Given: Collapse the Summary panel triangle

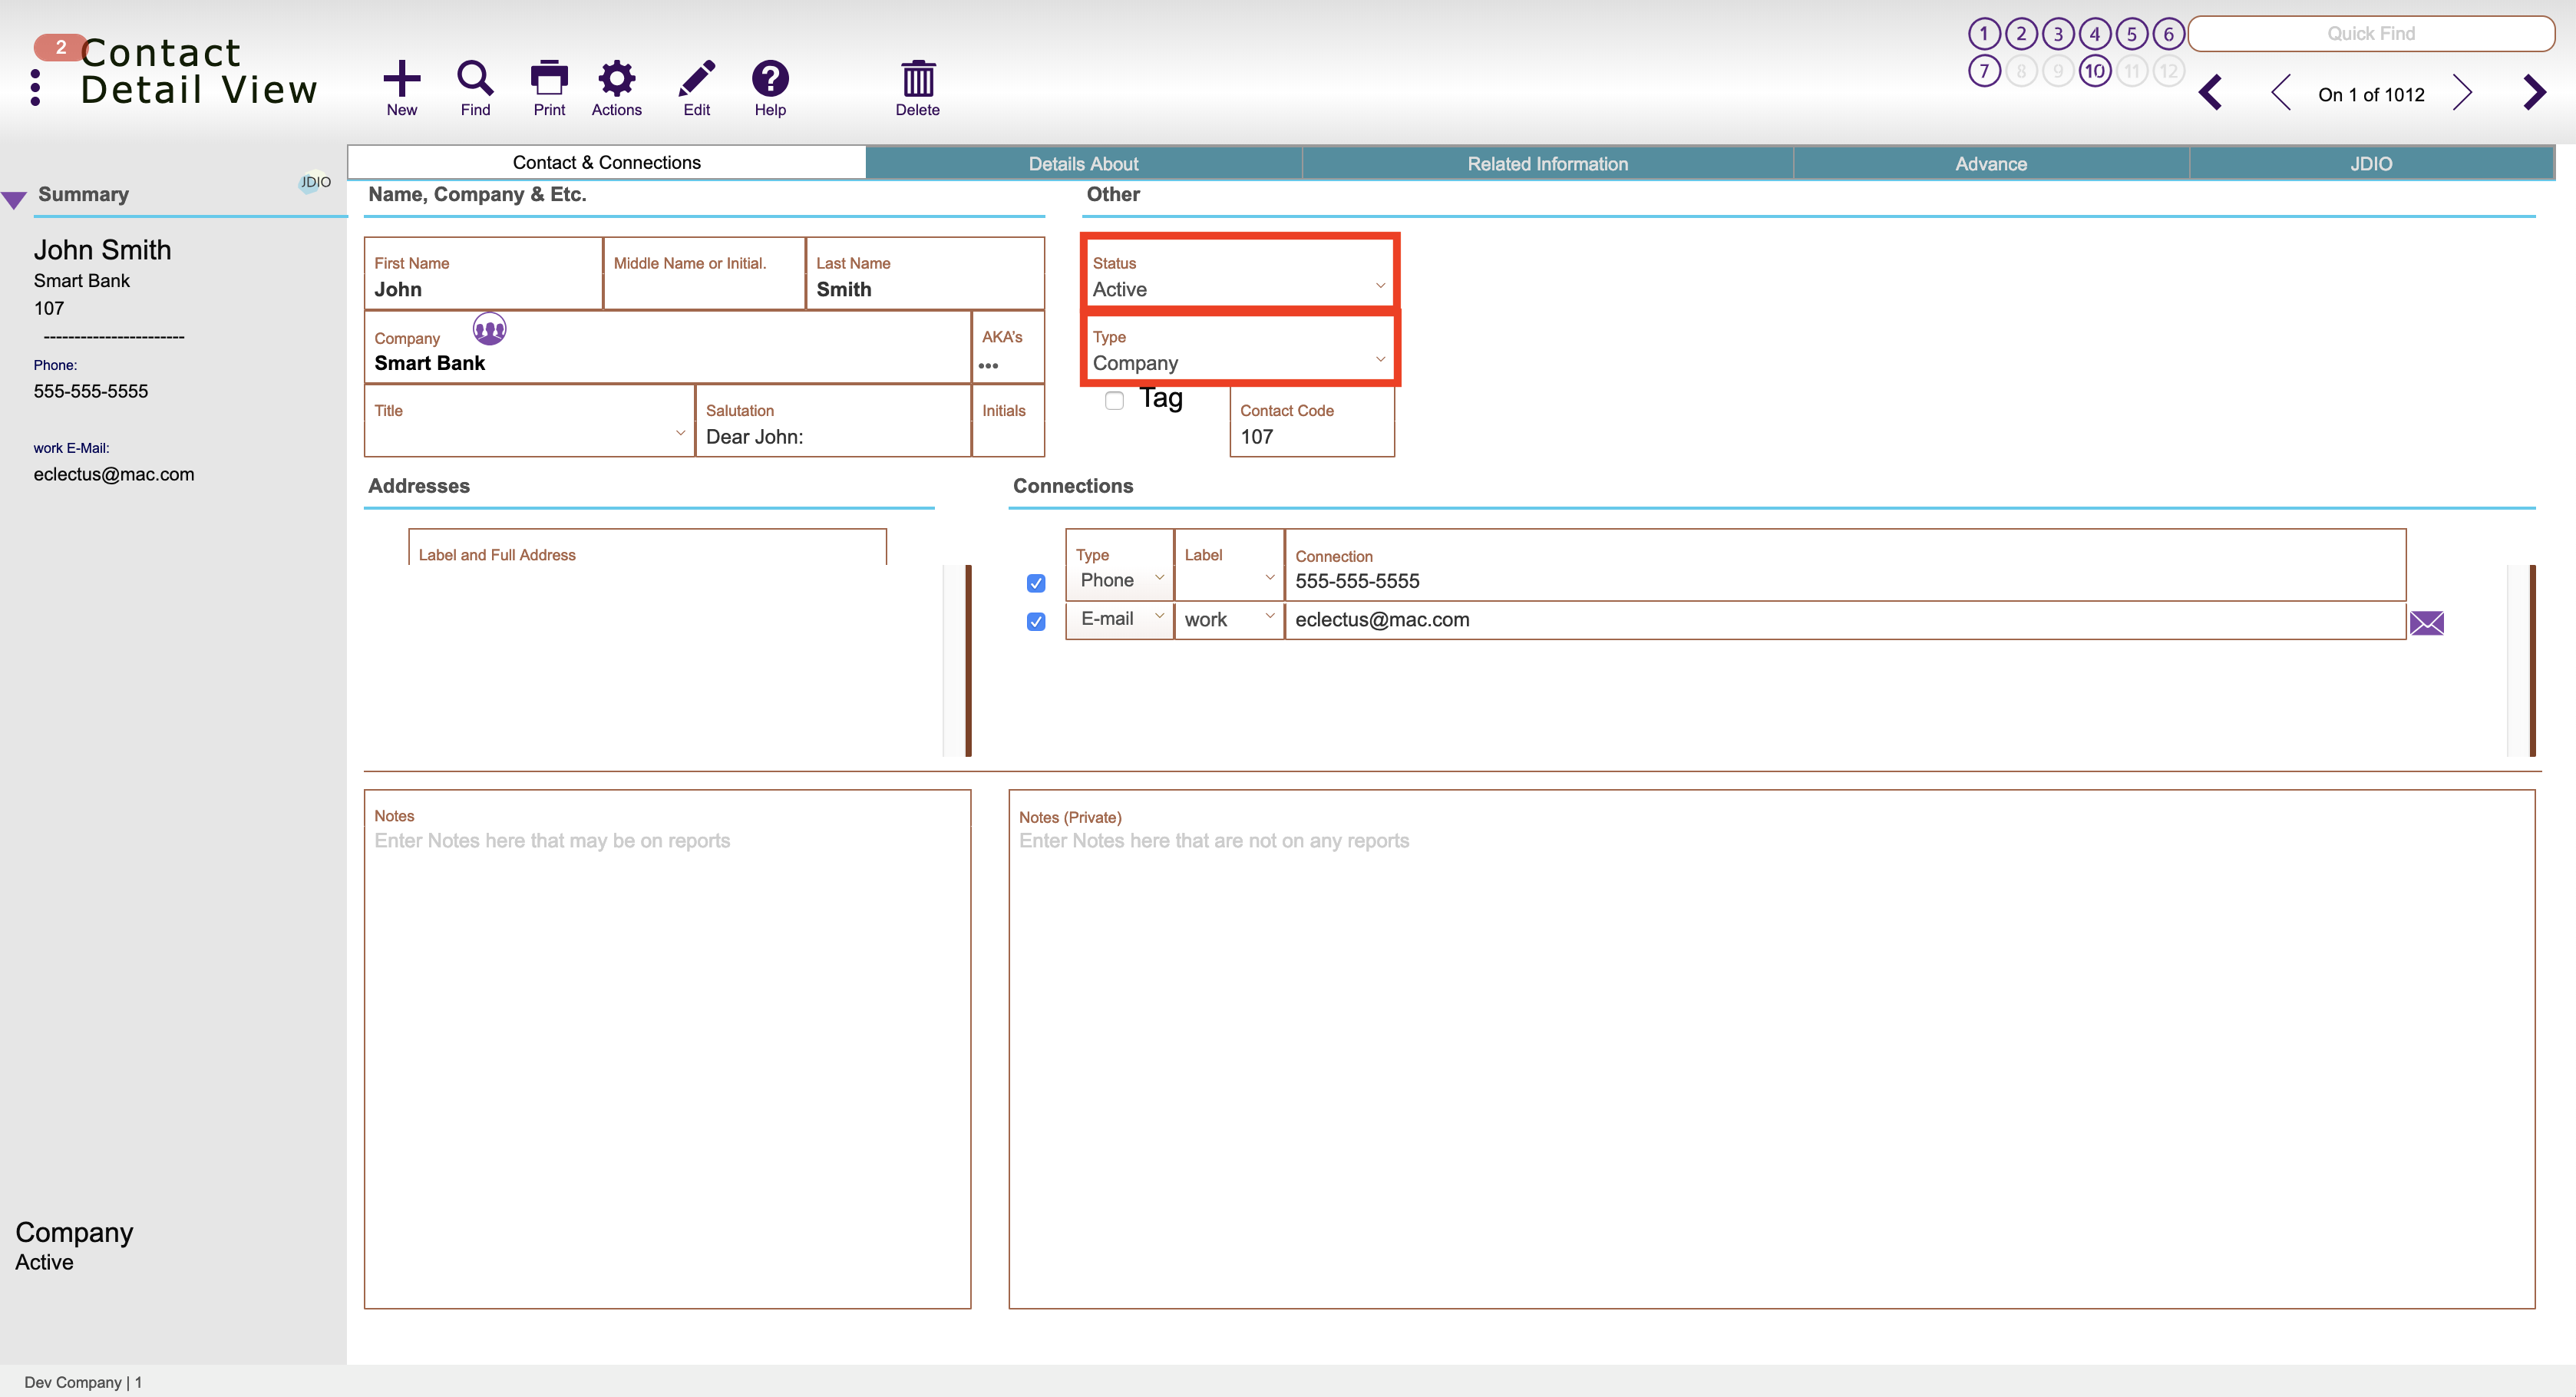Looking at the screenshot, I should pos(14,199).
